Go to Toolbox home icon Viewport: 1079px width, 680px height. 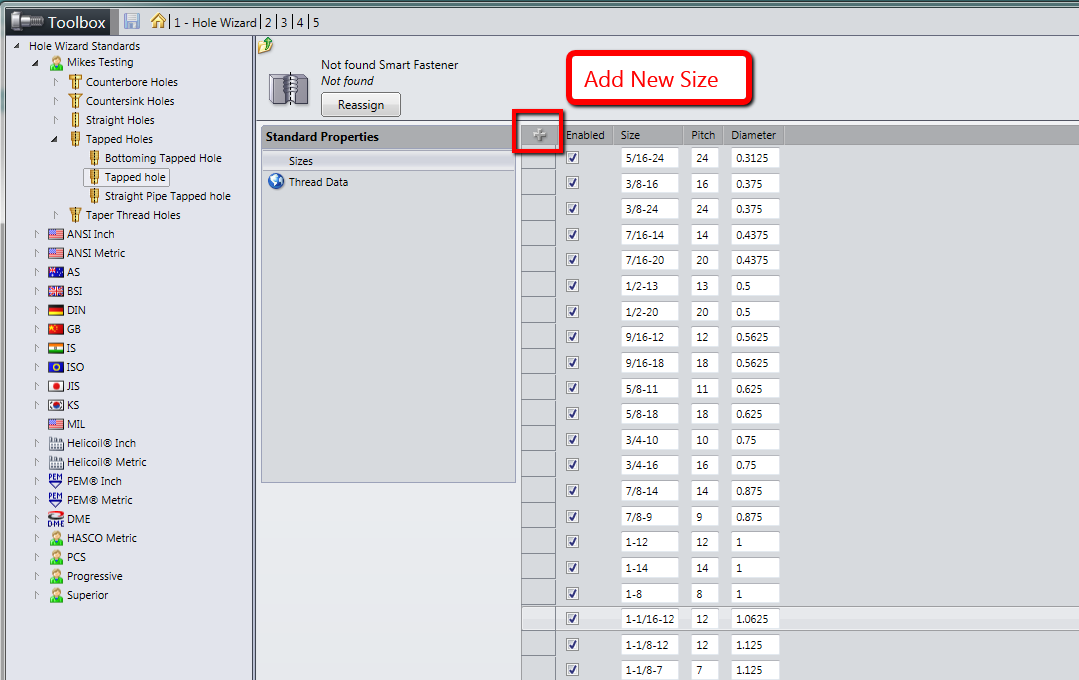[158, 21]
